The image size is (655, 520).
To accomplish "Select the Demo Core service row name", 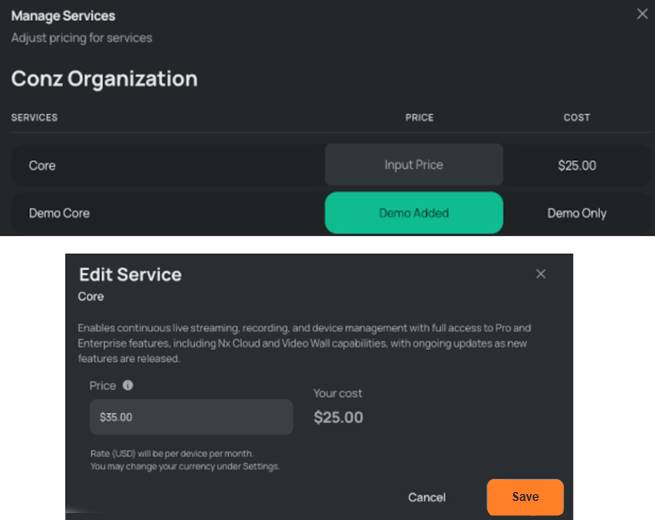I will pyautogui.click(x=57, y=213).
